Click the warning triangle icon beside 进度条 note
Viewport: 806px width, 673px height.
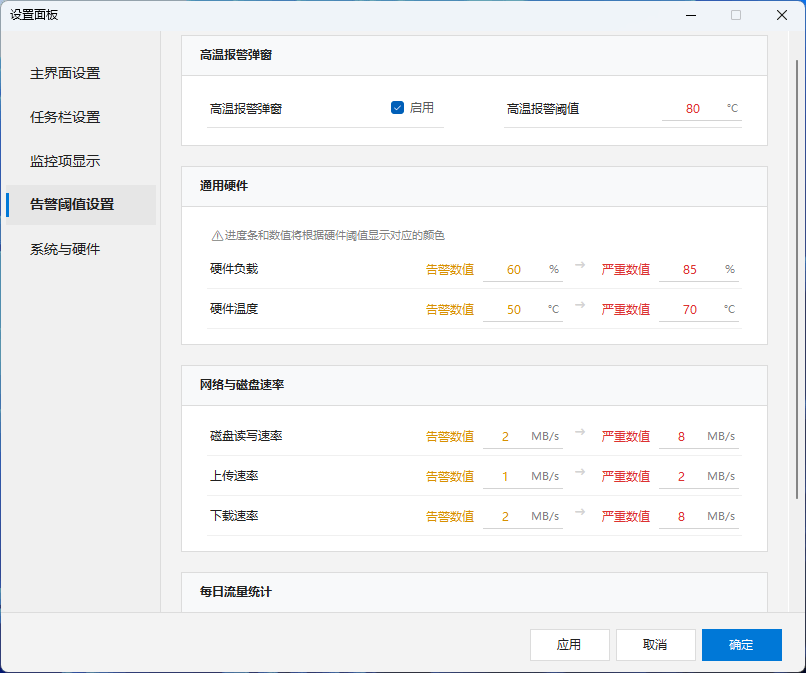point(217,235)
